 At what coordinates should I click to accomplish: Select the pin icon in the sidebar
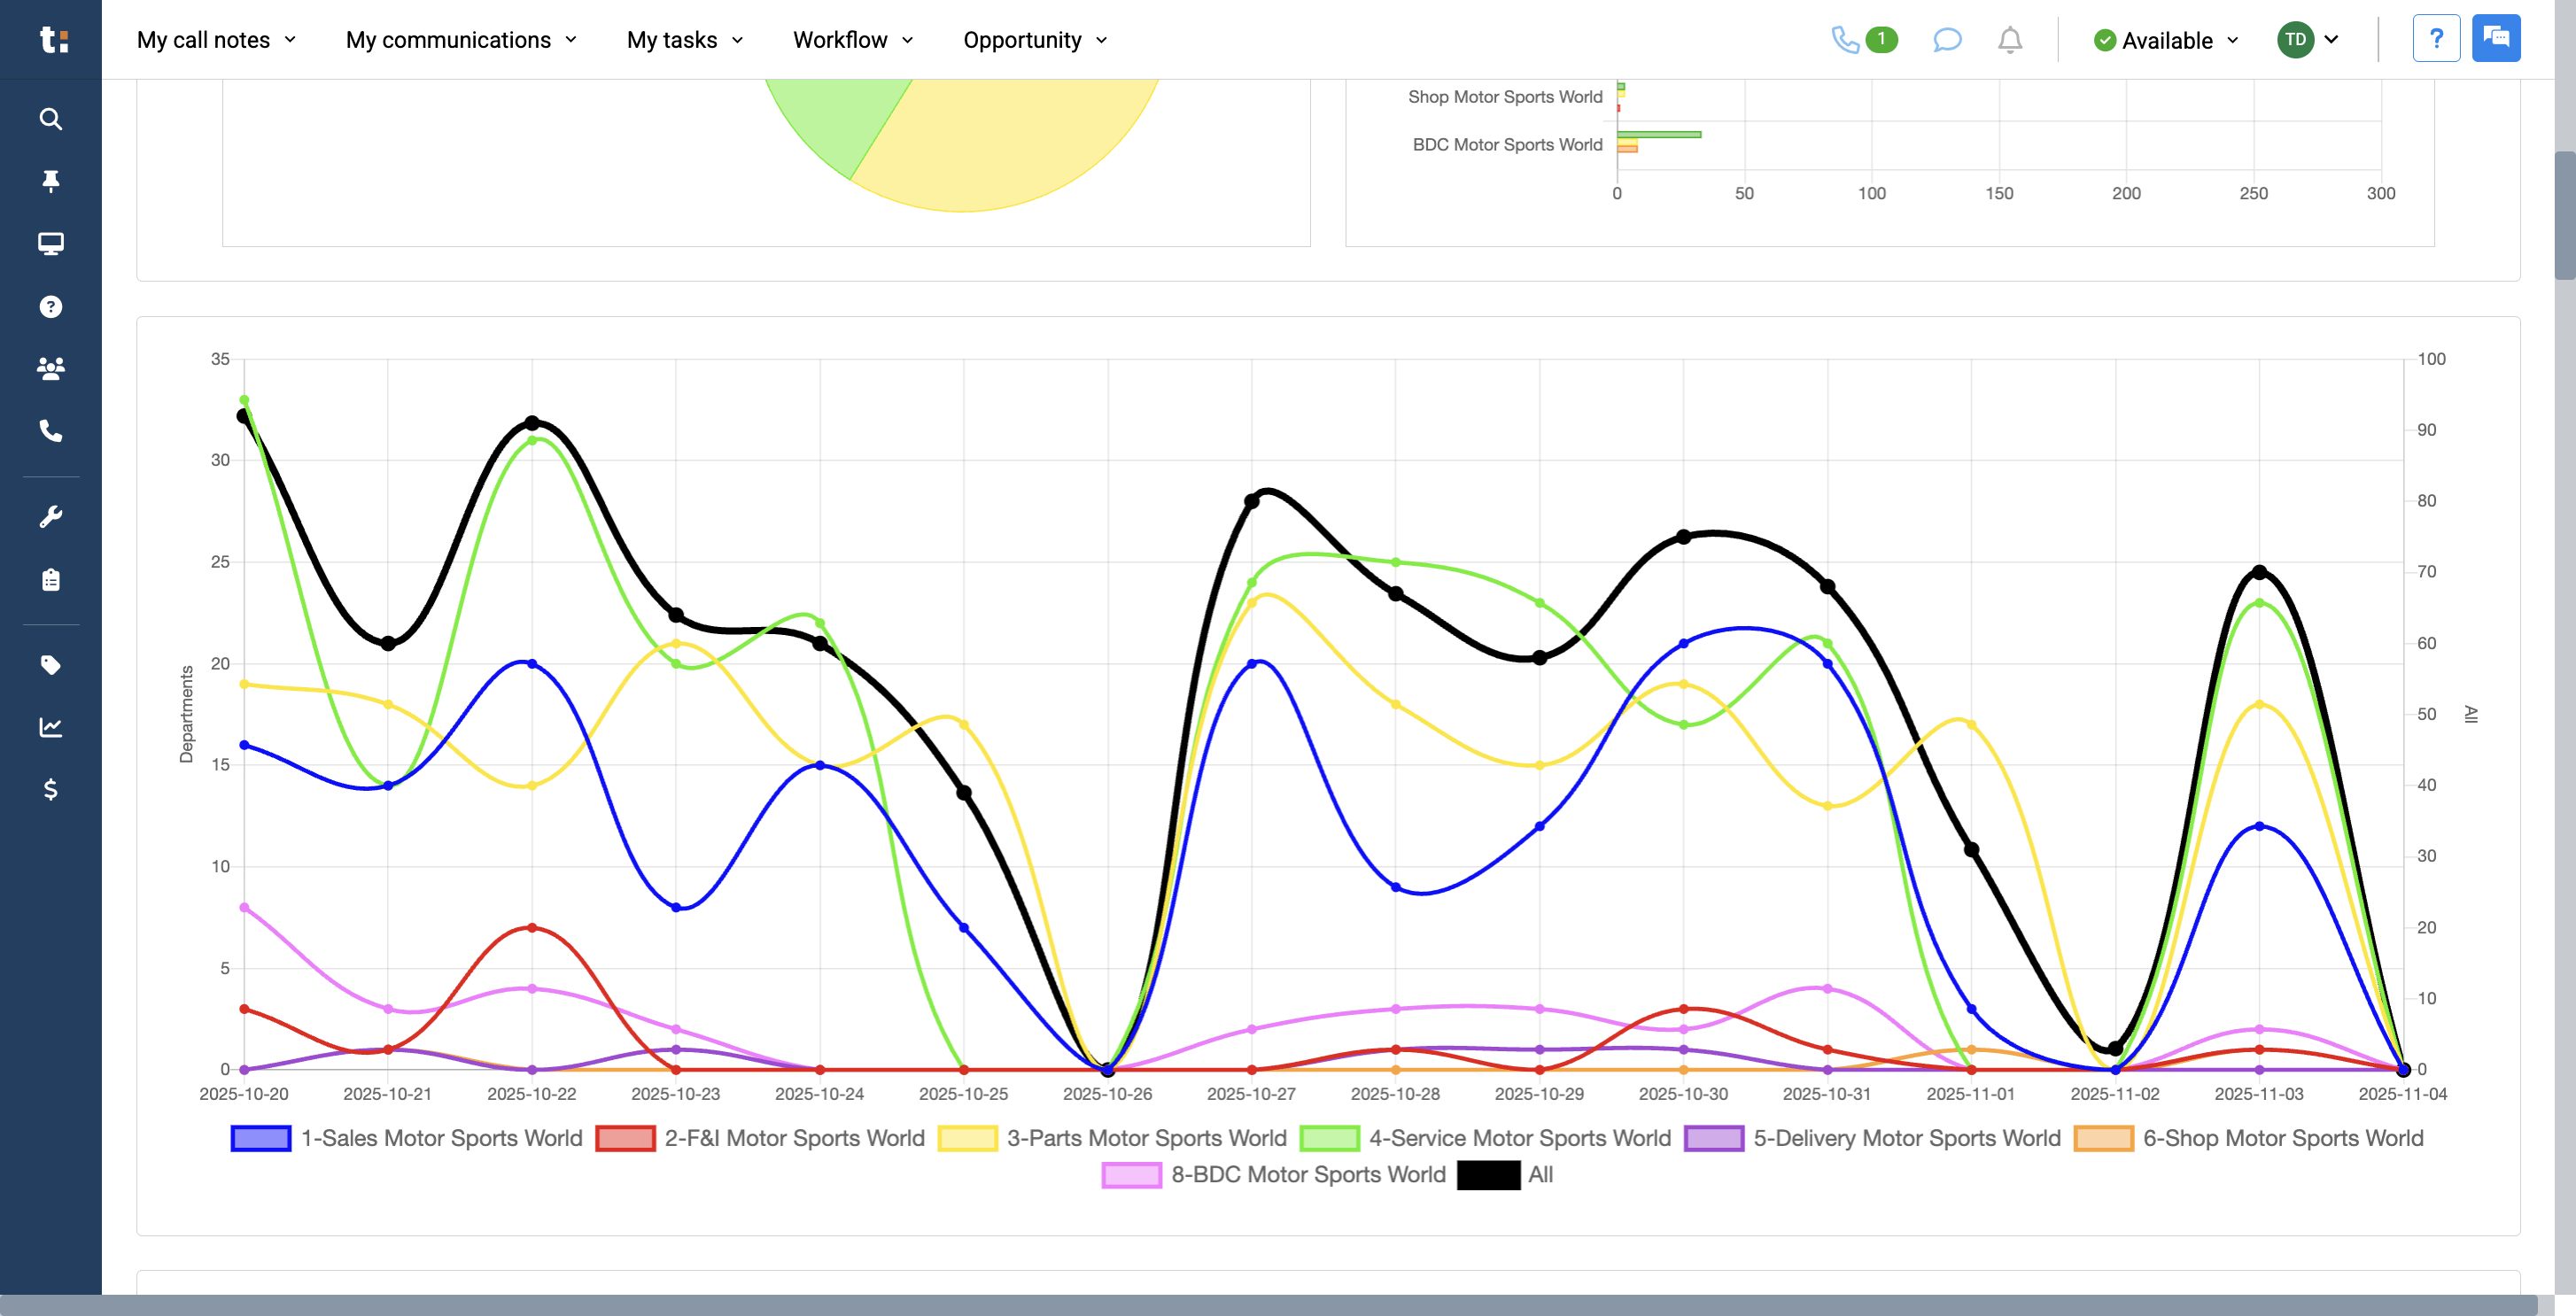[x=50, y=181]
